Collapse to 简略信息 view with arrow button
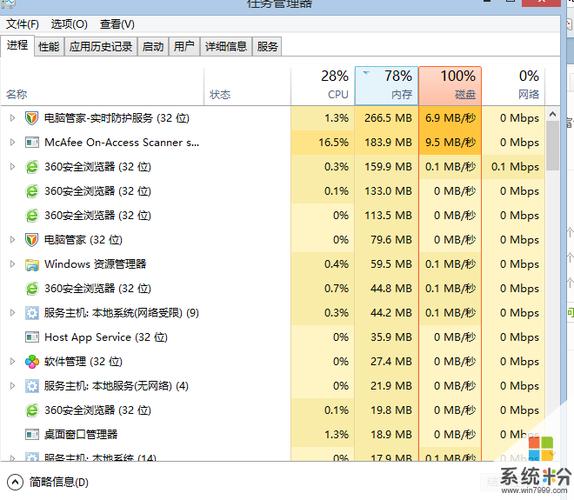 15,482
